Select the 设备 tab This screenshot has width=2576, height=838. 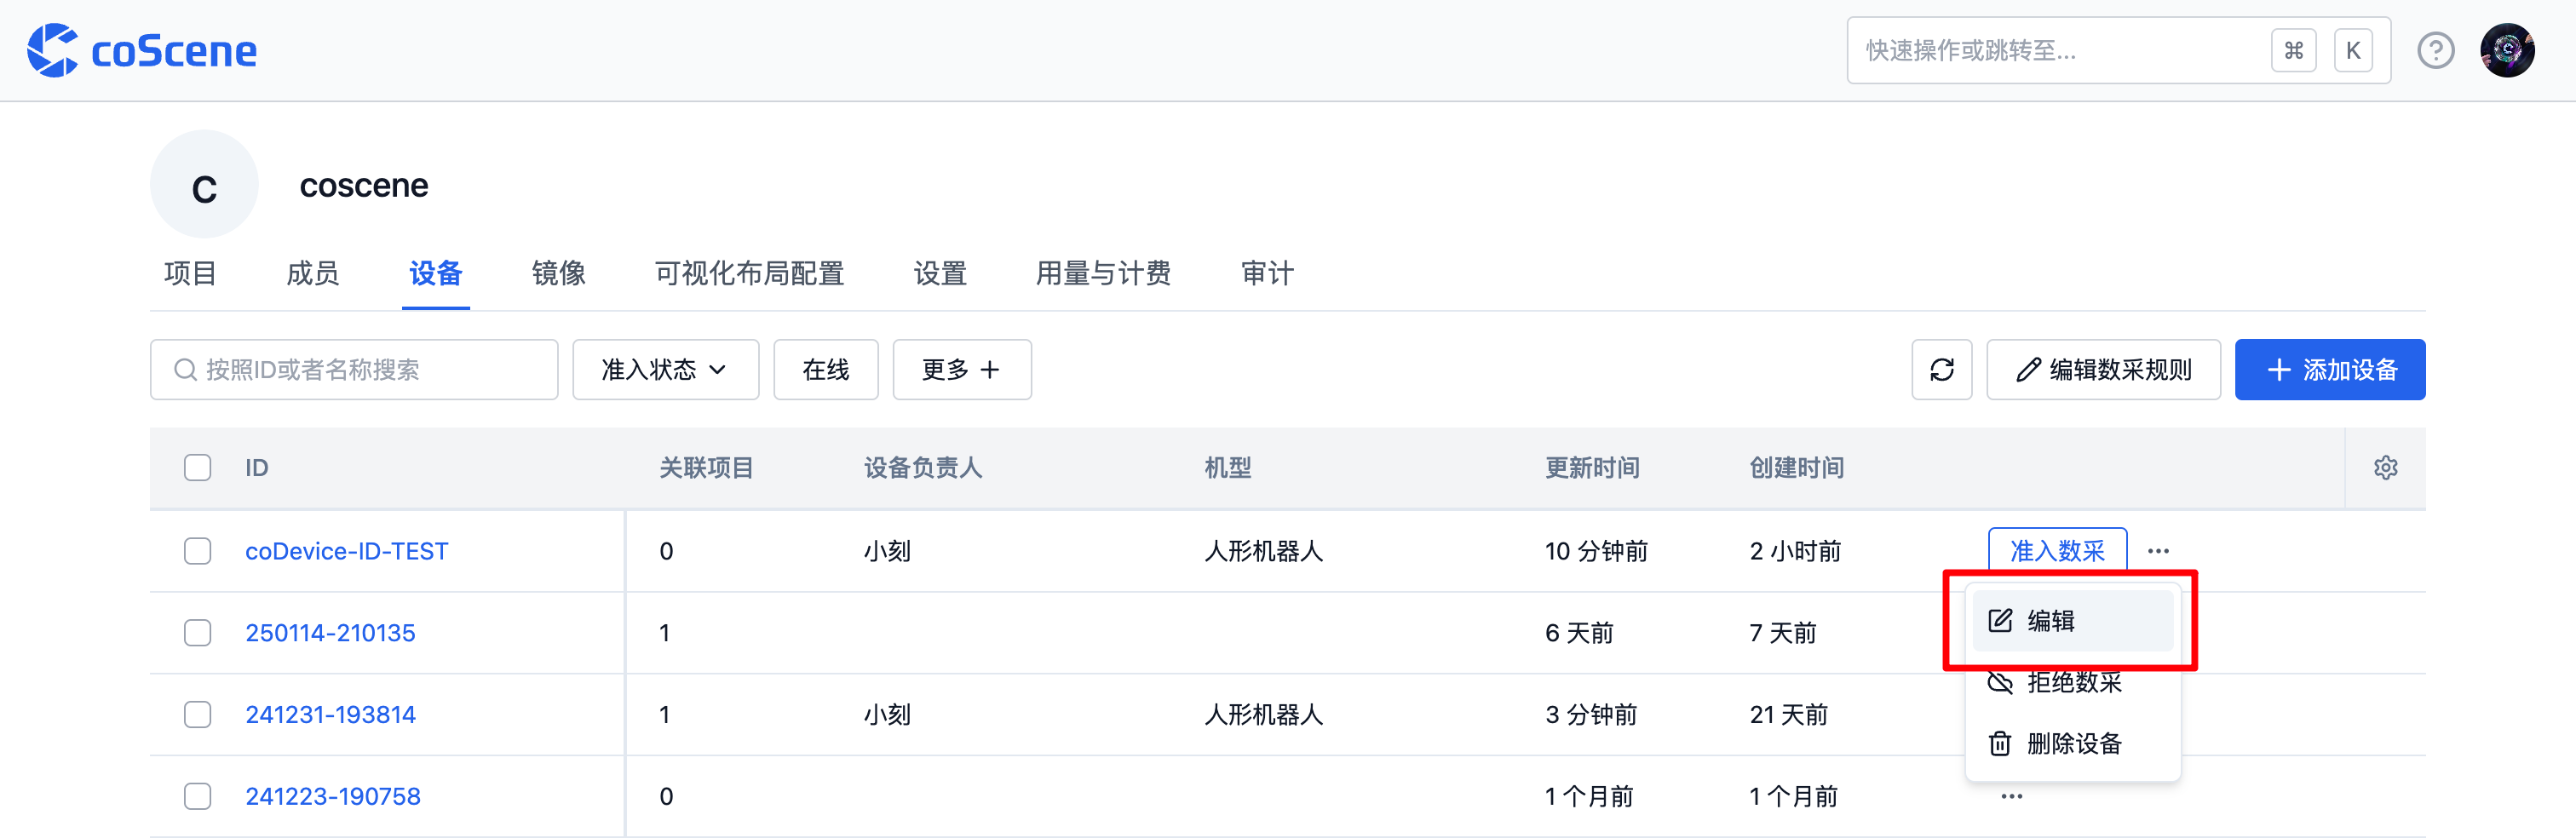tap(436, 274)
